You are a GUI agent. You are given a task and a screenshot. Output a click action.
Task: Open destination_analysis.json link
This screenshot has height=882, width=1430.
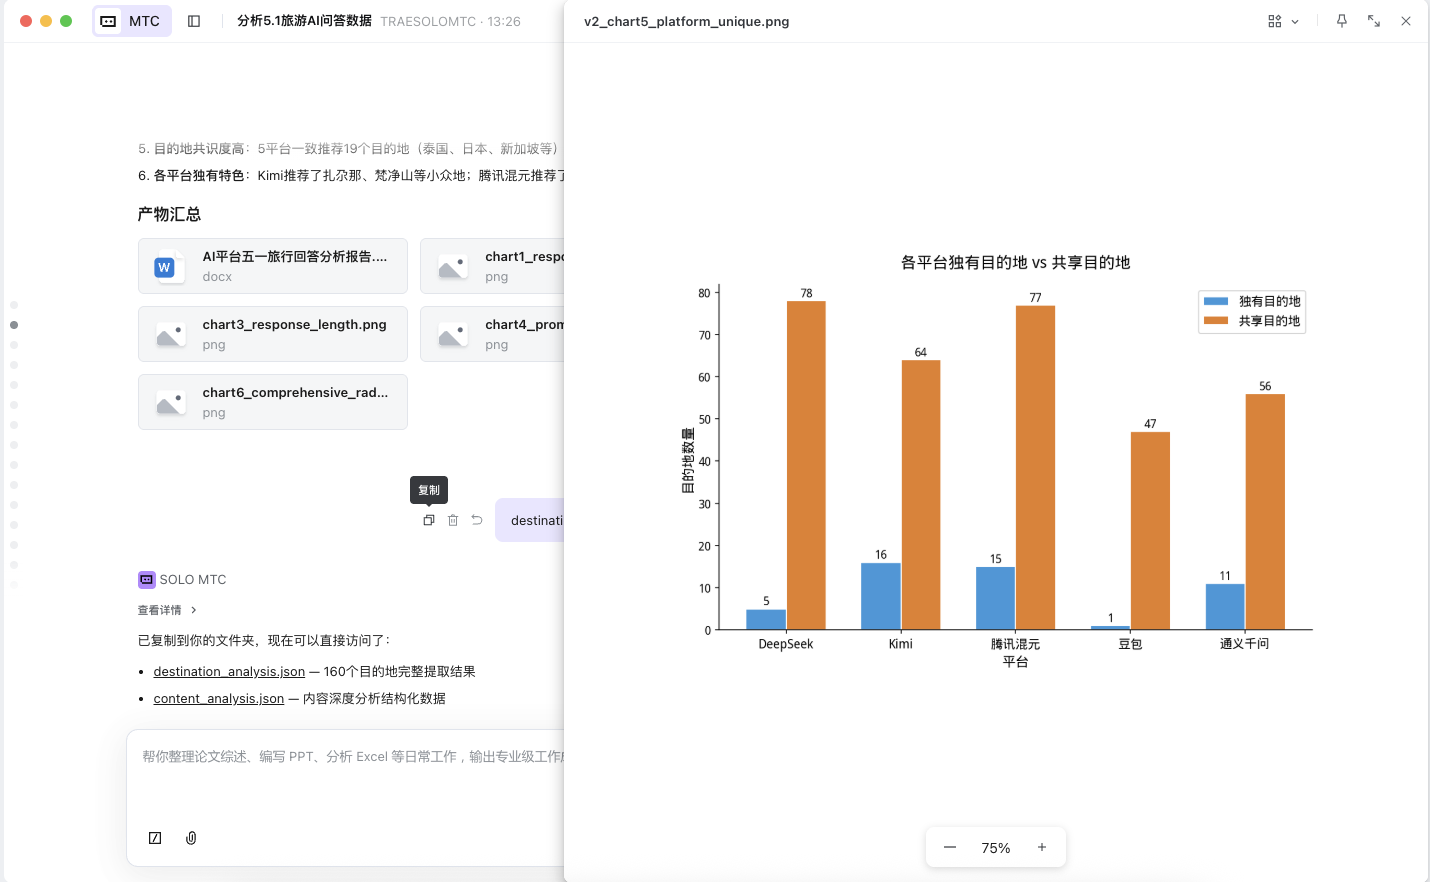pyautogui.click(x=229, y=672)
